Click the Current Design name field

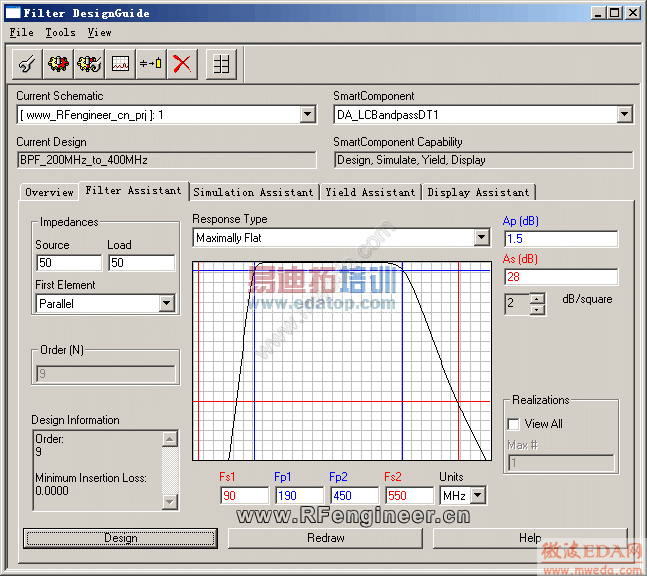[167, 160]
